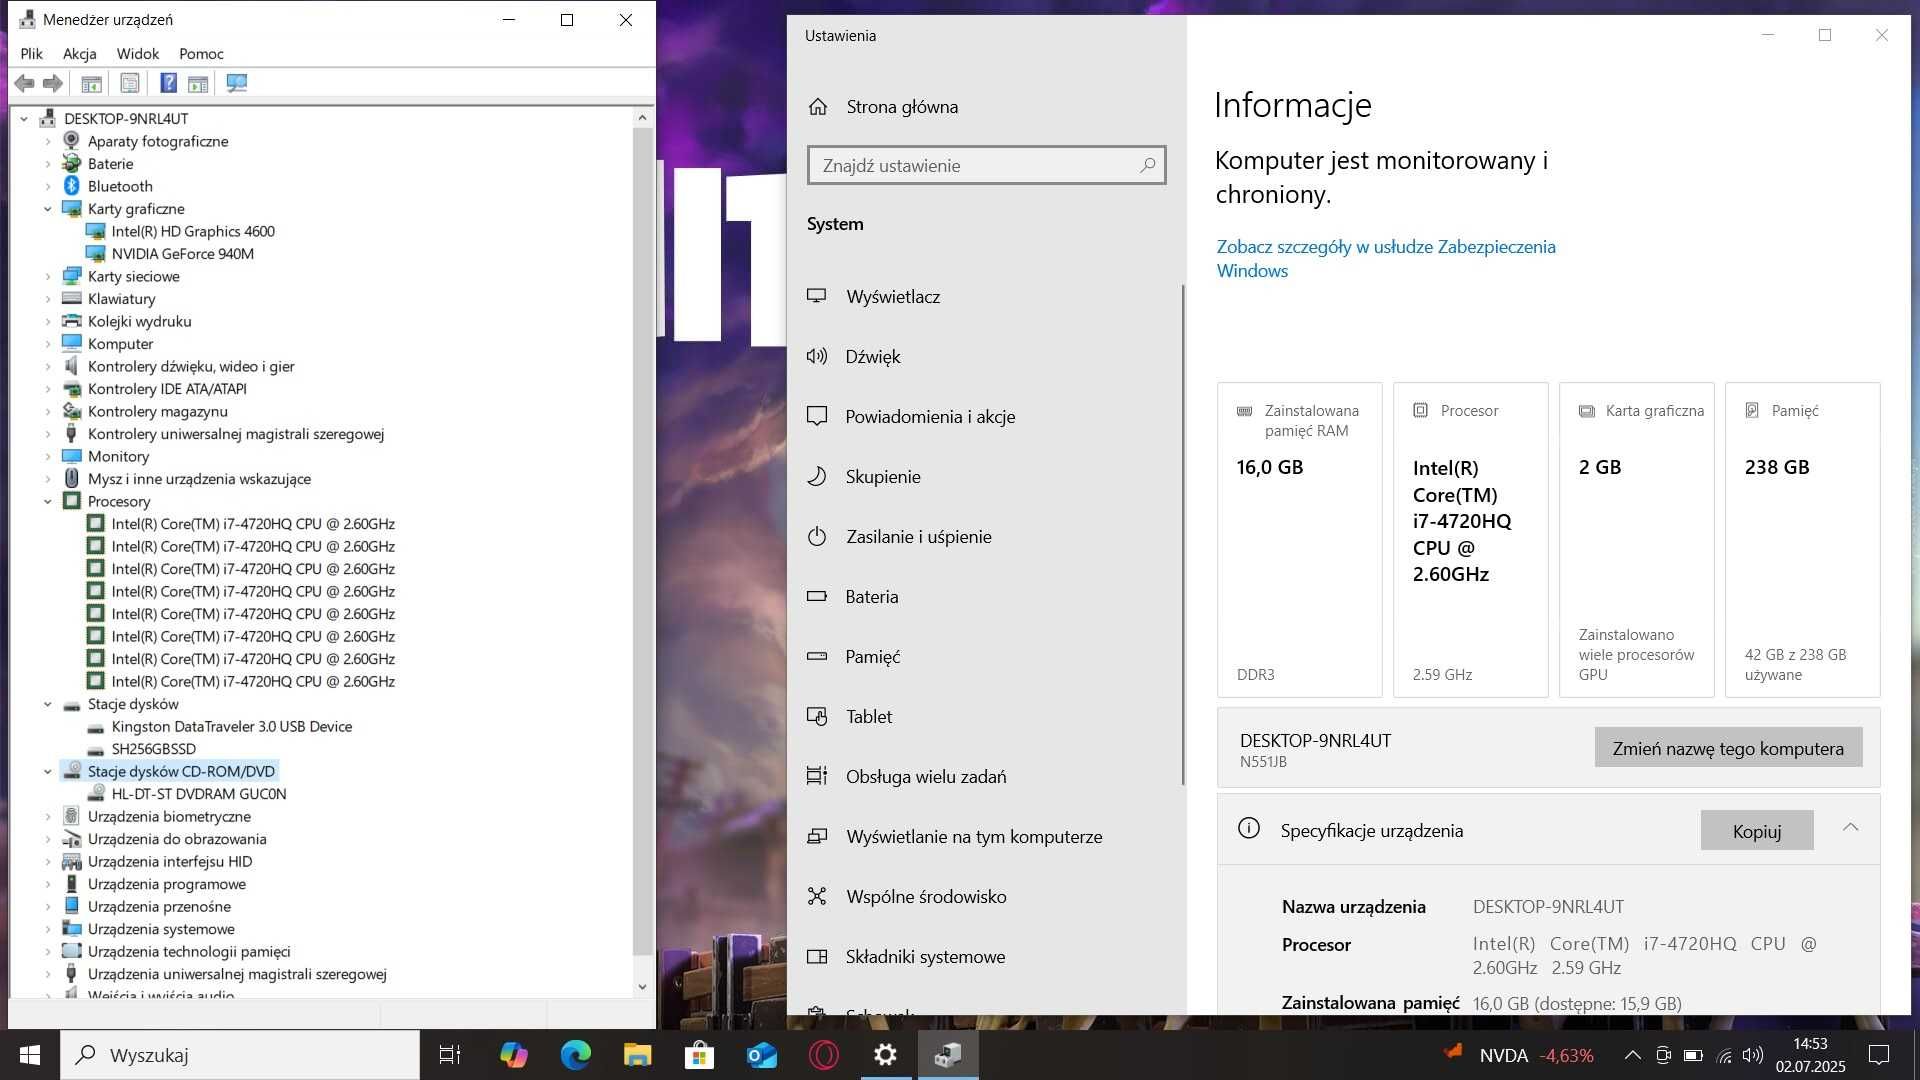Click Device Manager scrollbar up arrow

coord(642,117)
